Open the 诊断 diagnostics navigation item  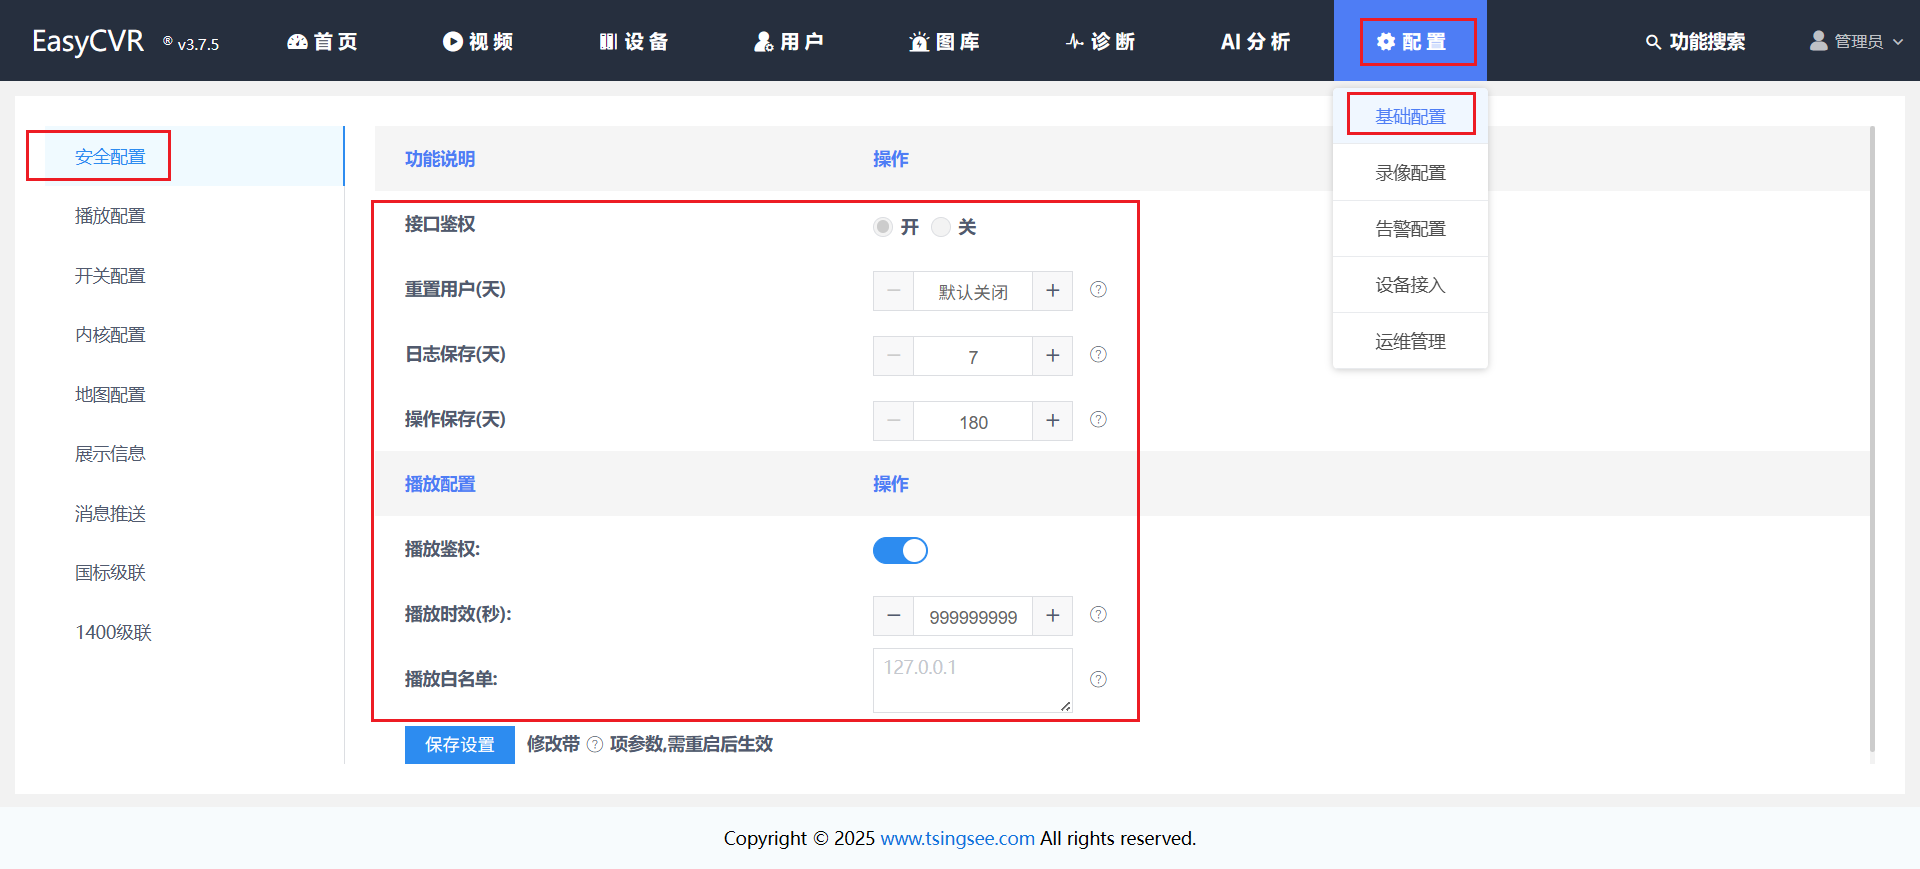1100,41
